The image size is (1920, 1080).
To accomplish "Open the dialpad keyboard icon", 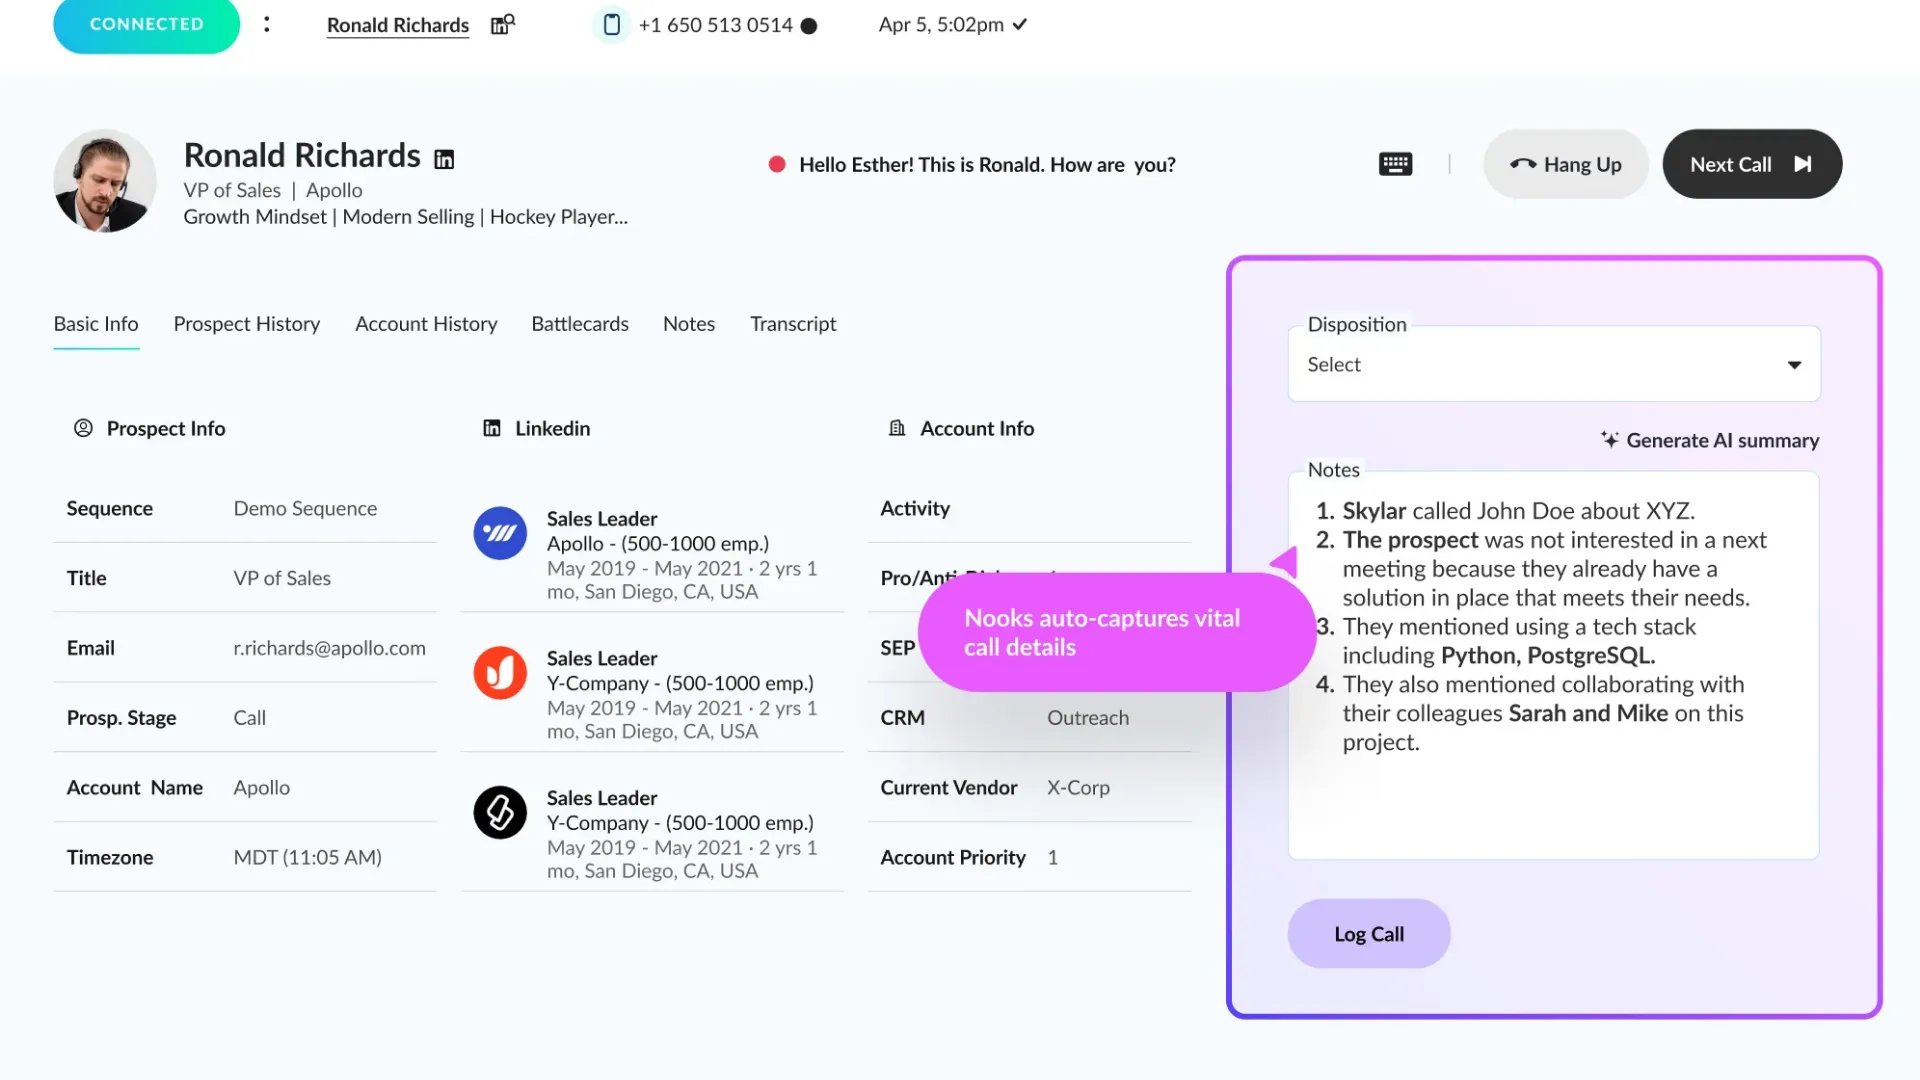I will [1395, 164].
